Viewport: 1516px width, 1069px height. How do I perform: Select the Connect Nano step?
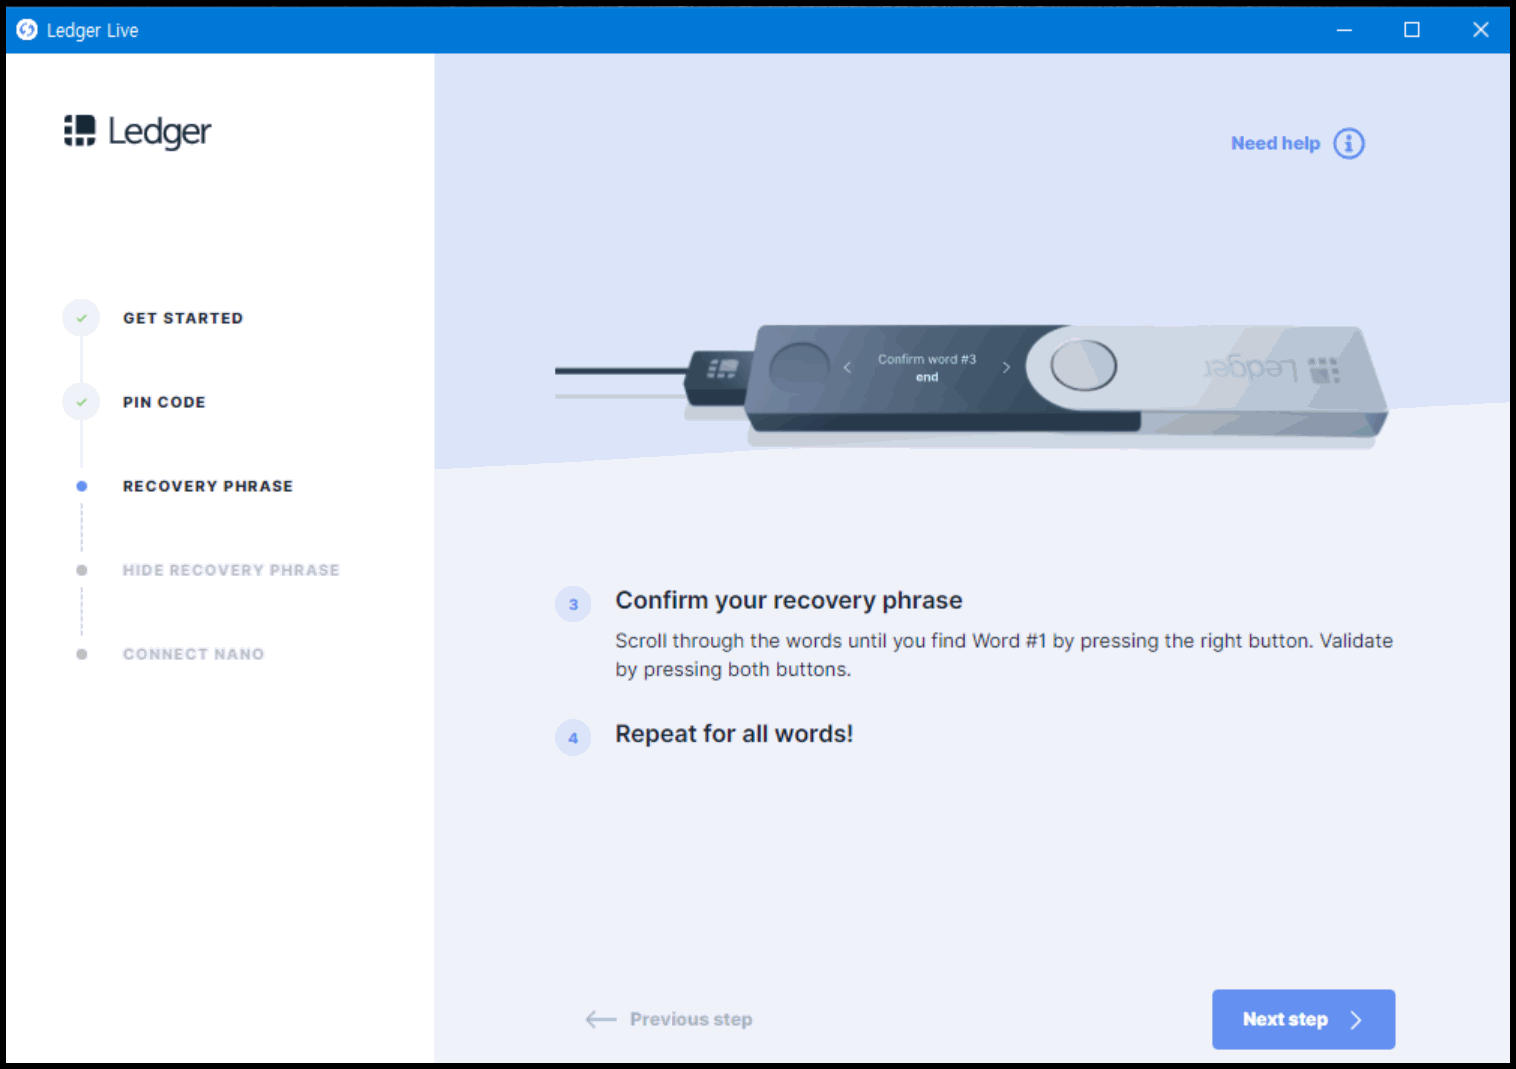[x=193, y=654]
